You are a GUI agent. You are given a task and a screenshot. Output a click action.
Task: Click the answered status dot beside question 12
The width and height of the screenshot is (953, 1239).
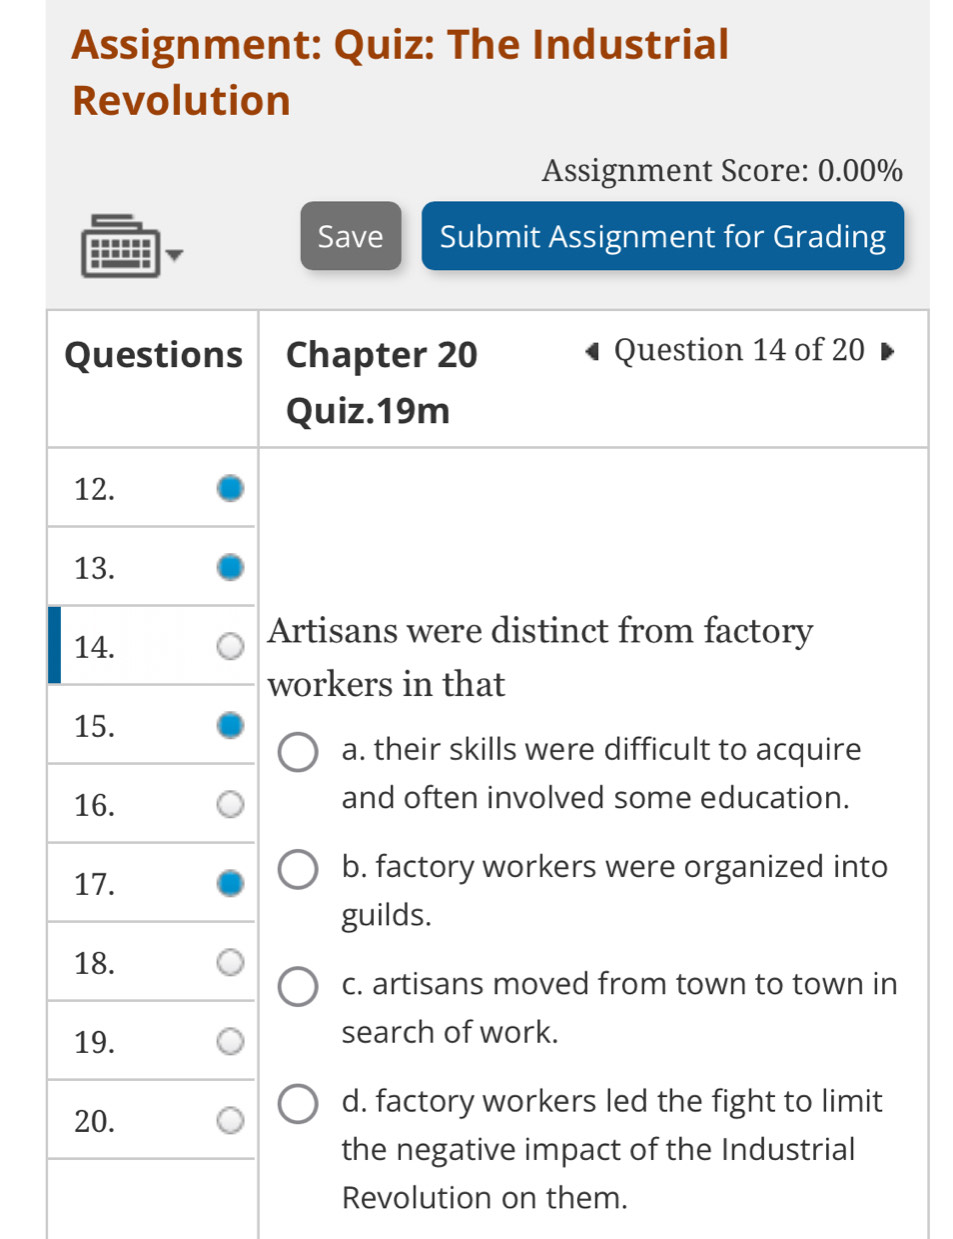coord(229,488)
